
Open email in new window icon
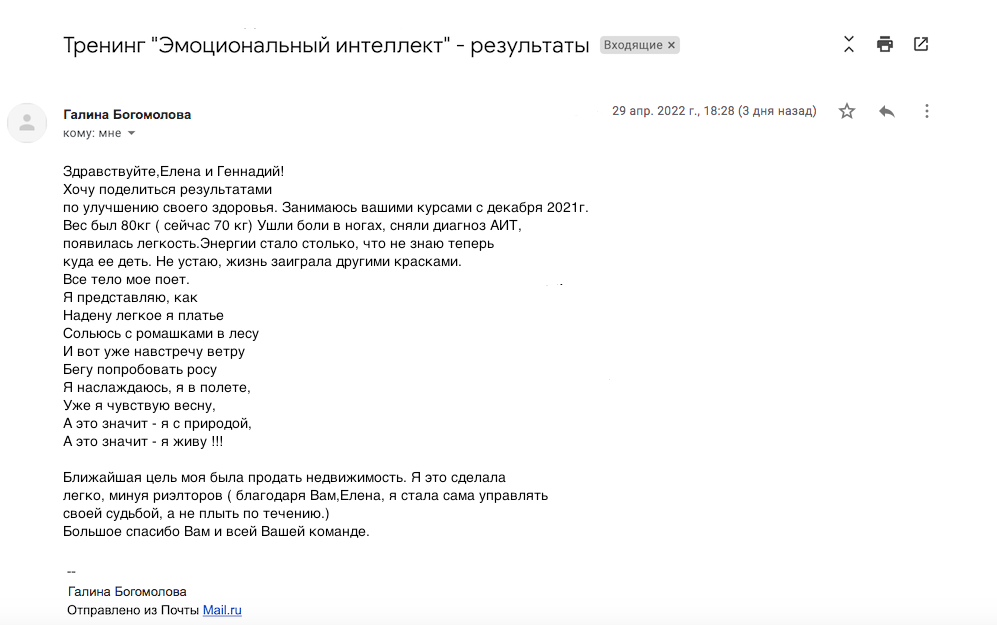coord(921,45)
